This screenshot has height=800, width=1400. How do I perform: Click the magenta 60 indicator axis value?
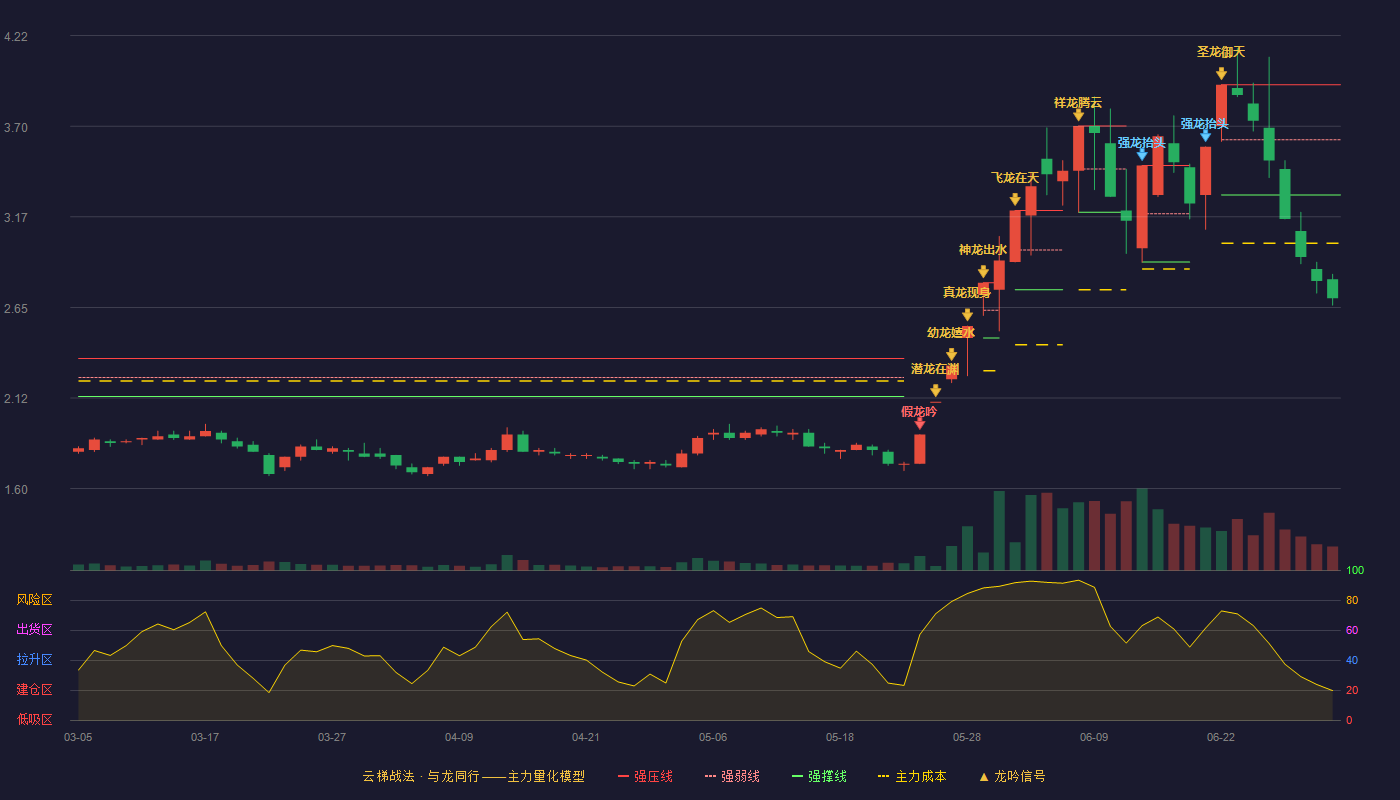(x=1352, y=630)
